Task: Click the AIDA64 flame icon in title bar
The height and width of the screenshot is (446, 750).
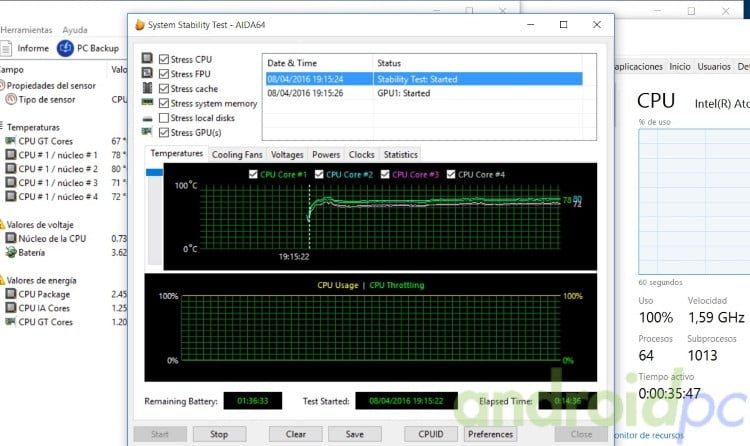Action: pyautogui.click(x=140, y=24)
